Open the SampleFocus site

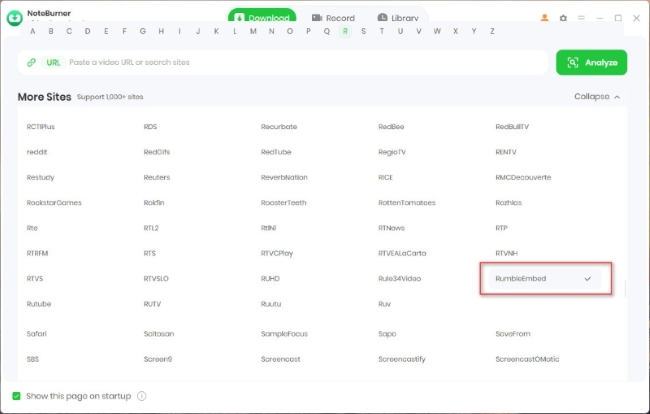284,334
